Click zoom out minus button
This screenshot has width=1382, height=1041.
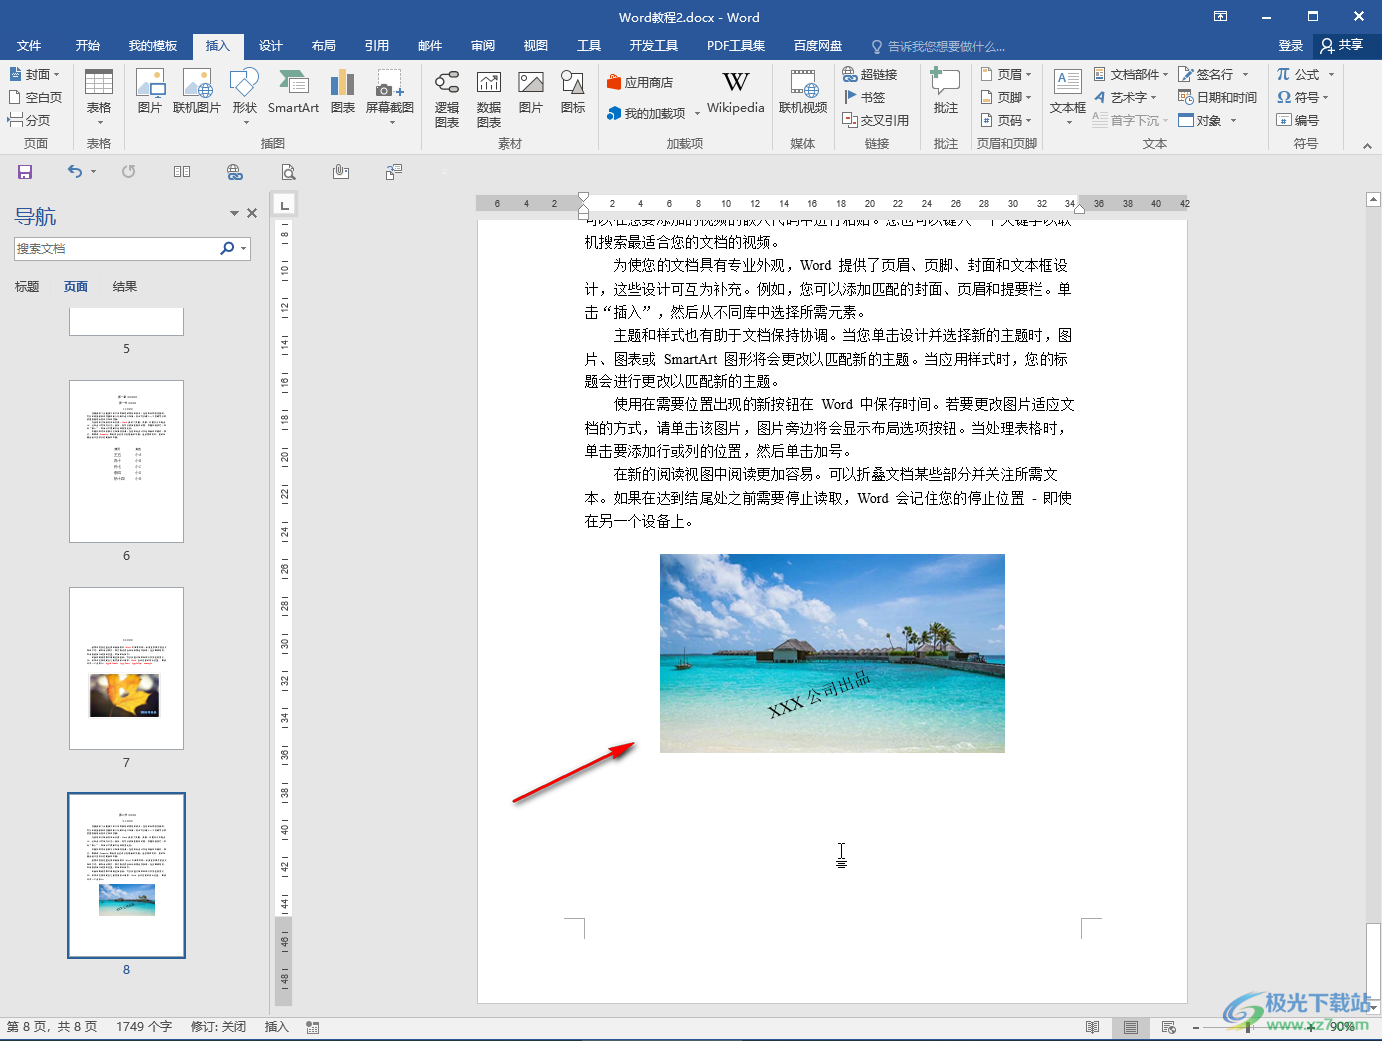pos(1196,1027)
